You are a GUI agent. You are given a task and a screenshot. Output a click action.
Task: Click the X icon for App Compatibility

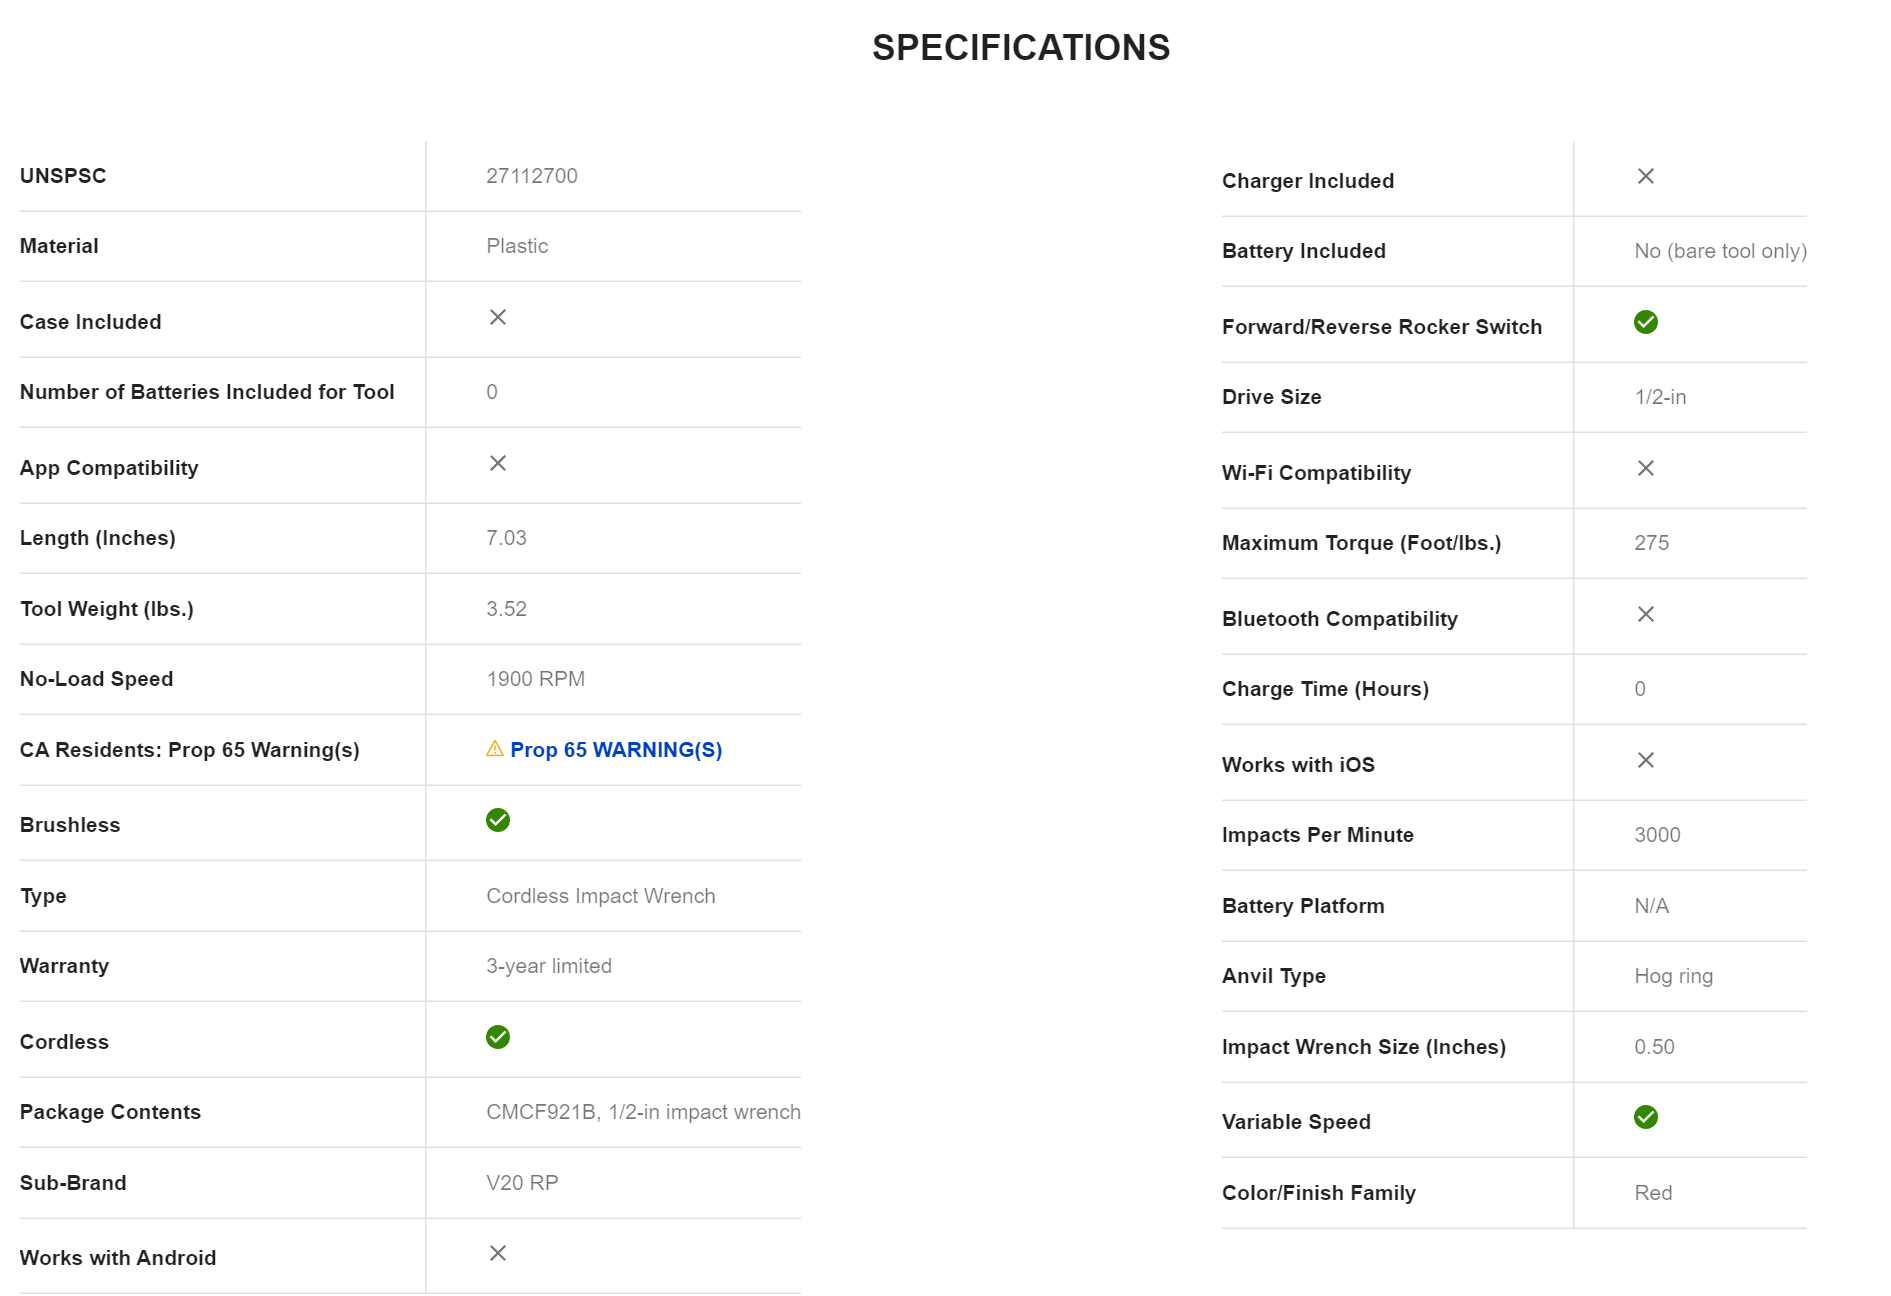[x=497, y=463]
